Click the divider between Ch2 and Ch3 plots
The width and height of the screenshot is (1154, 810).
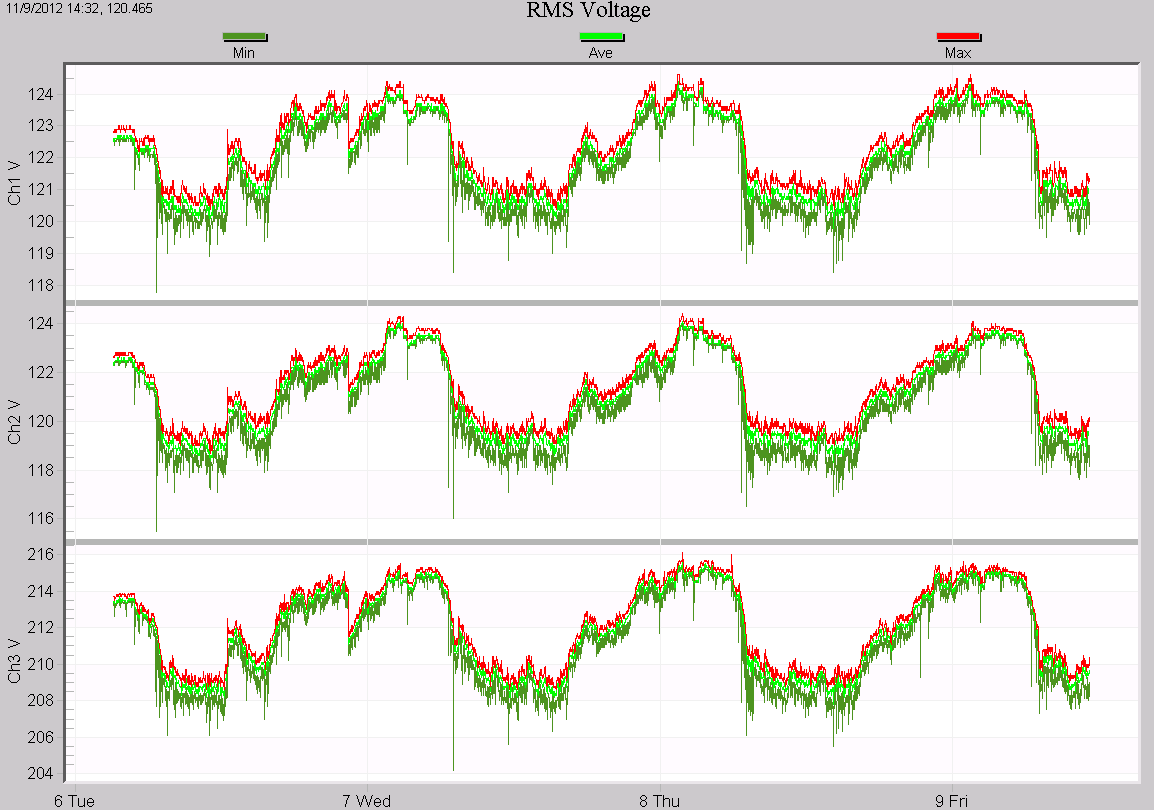click(x=602, y=542)
